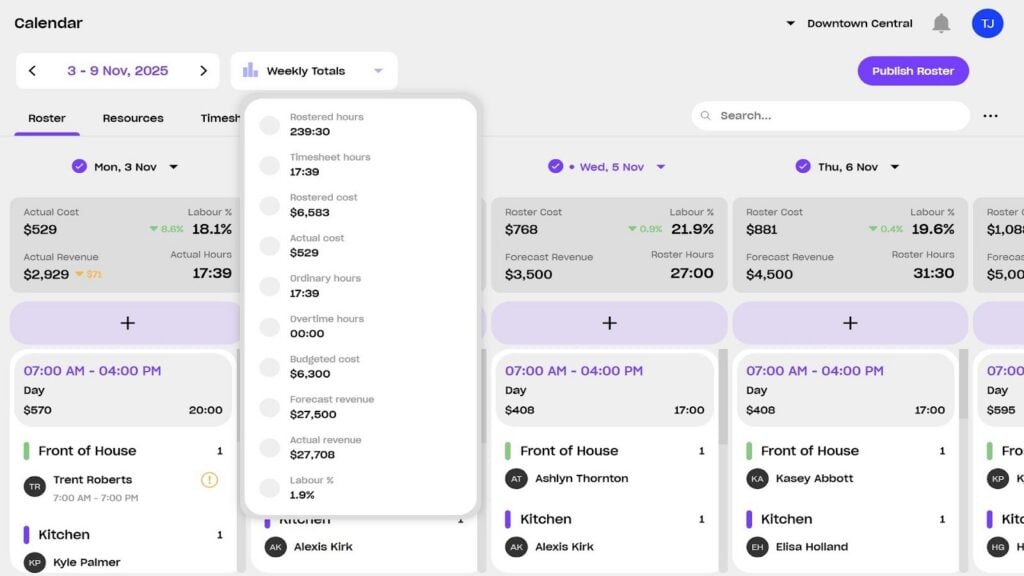
Task: Add a shift on Wed 5 Nov with plus button
Action: (x=609, y=323)
